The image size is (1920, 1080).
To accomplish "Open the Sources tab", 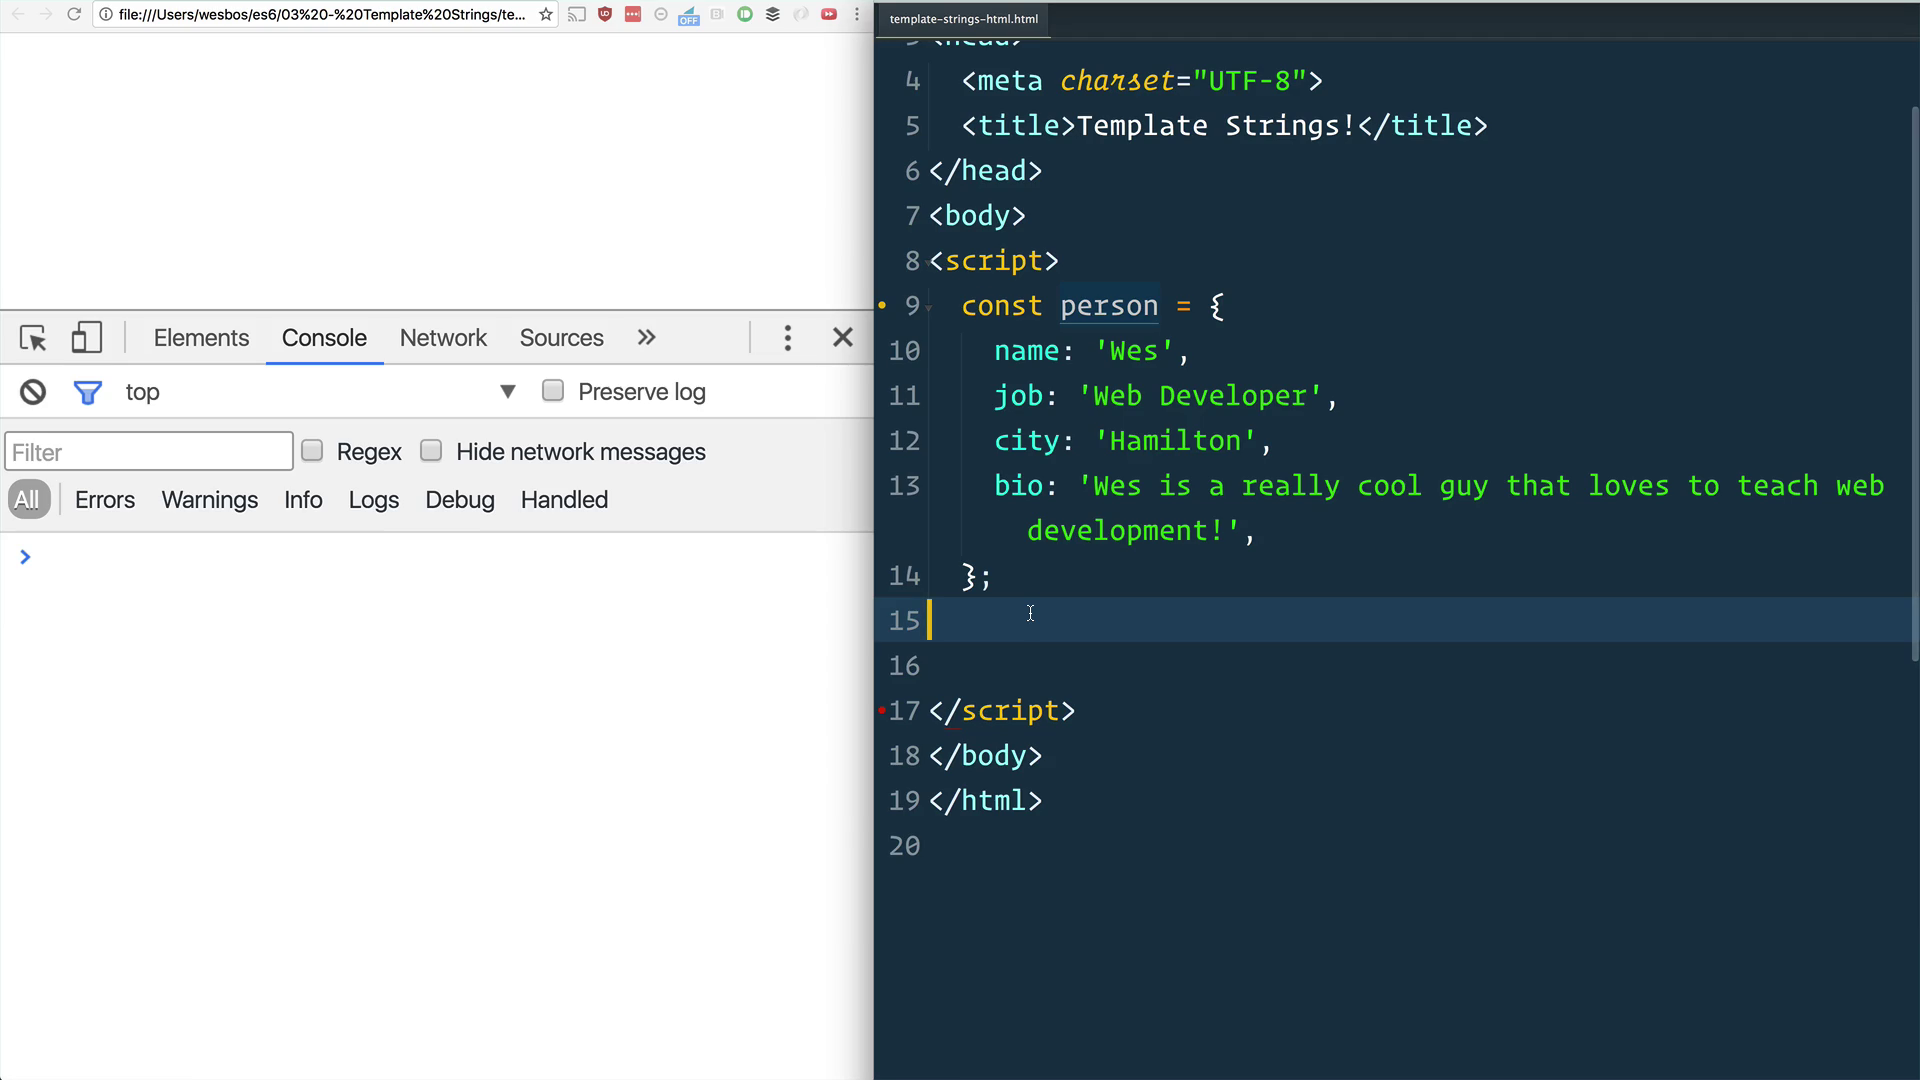I will (x=561, y=338).
